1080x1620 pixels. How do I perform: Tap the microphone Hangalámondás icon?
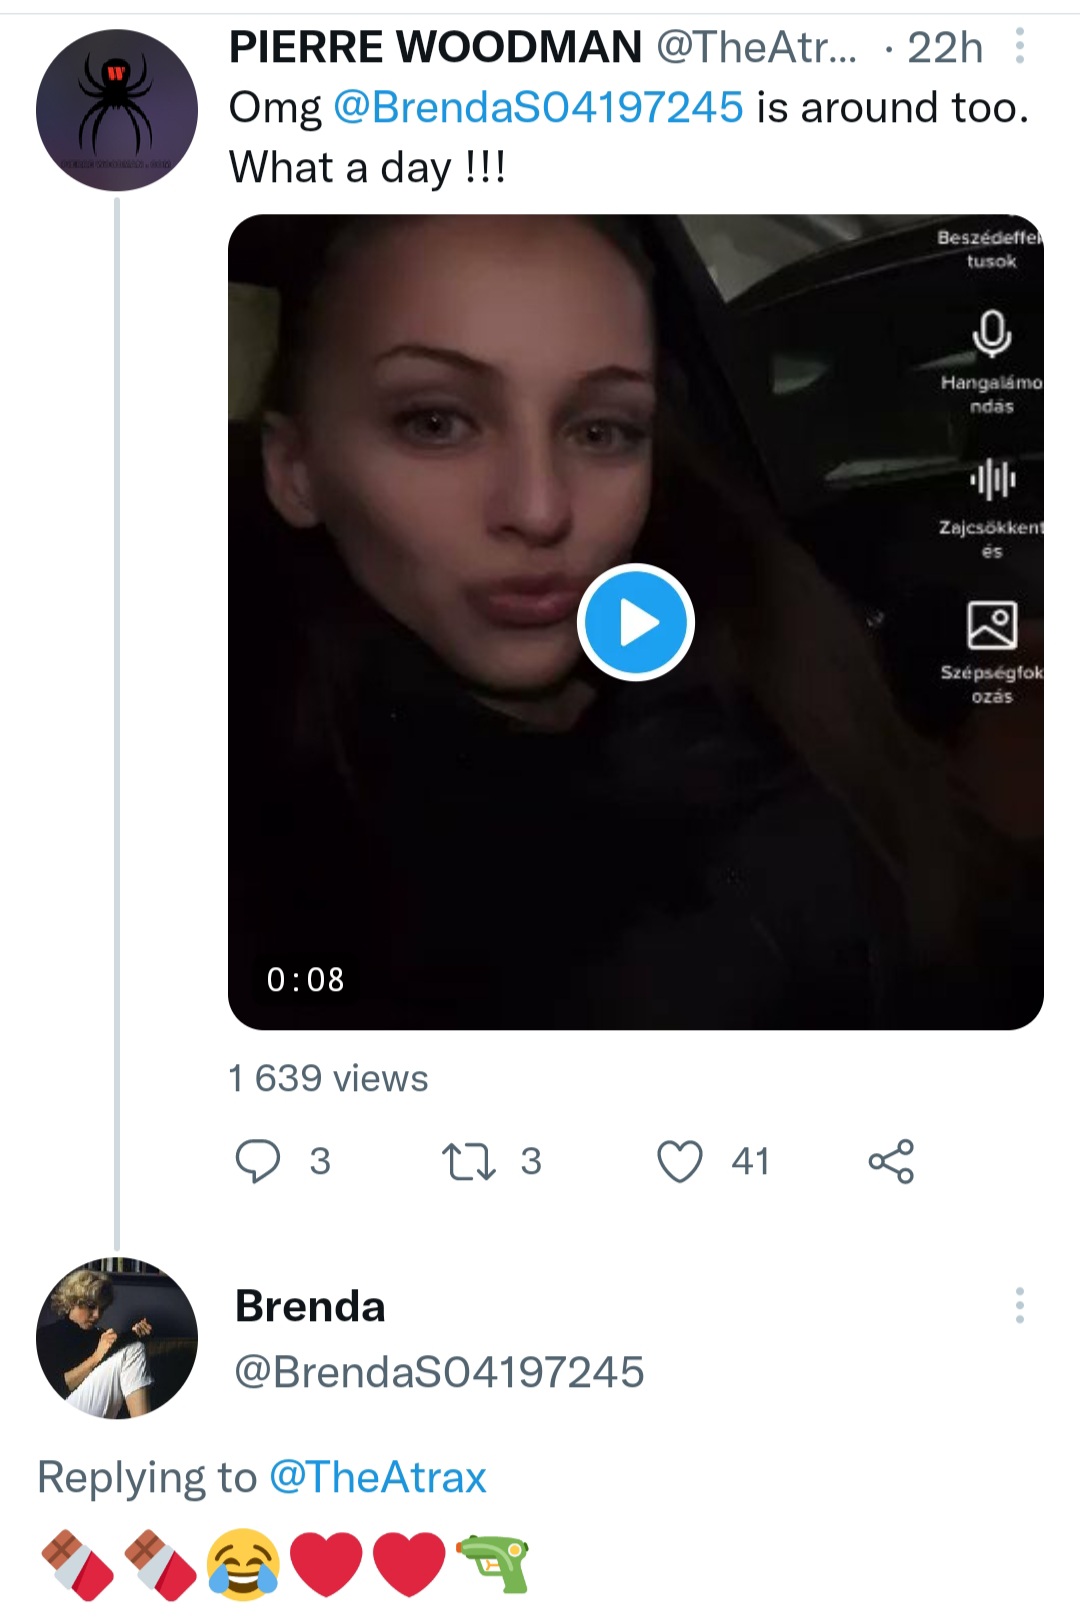tap(991, 334)
